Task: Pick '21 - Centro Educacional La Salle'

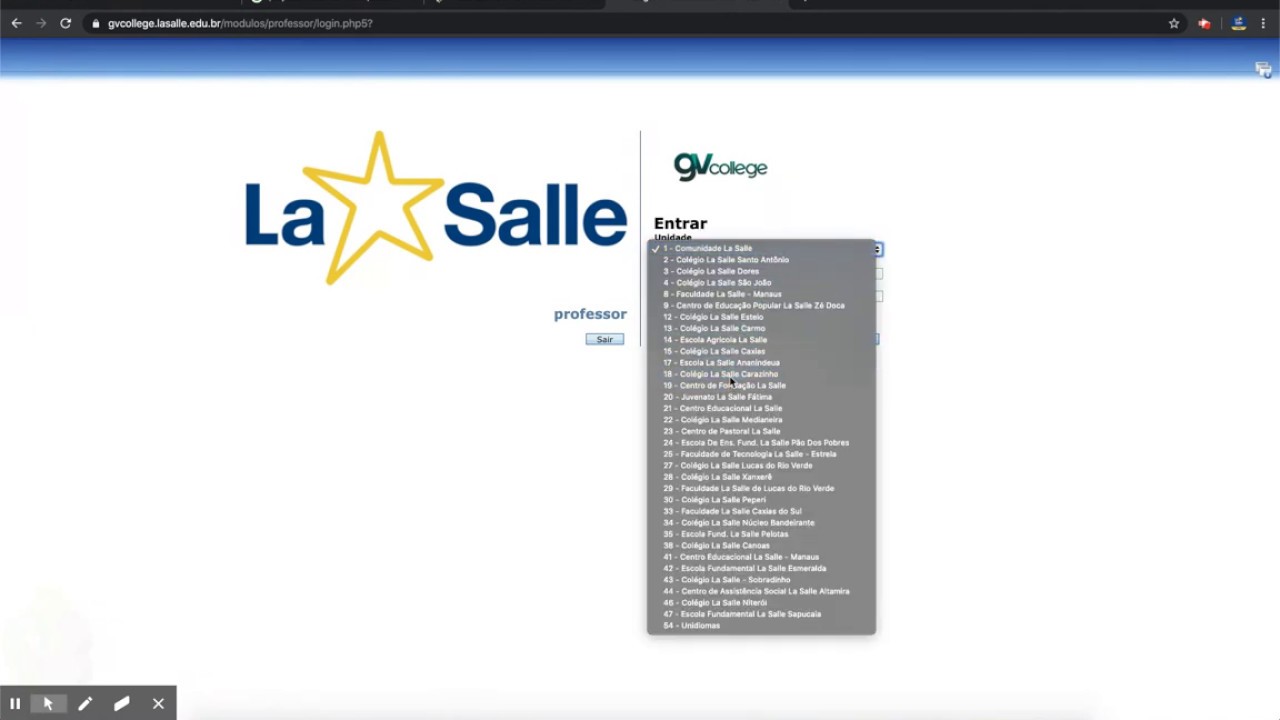Action: pyautogui.click(x=761, y=408)
